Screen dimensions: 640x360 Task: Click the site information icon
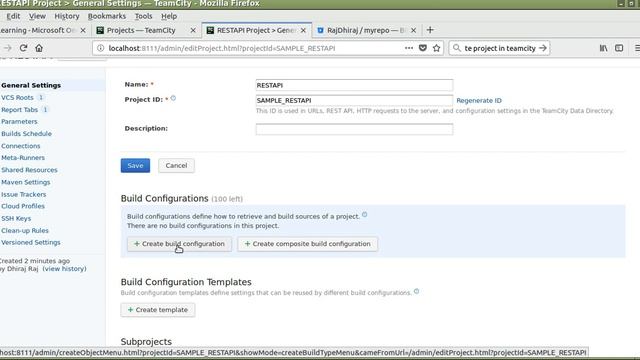[100, 48]
